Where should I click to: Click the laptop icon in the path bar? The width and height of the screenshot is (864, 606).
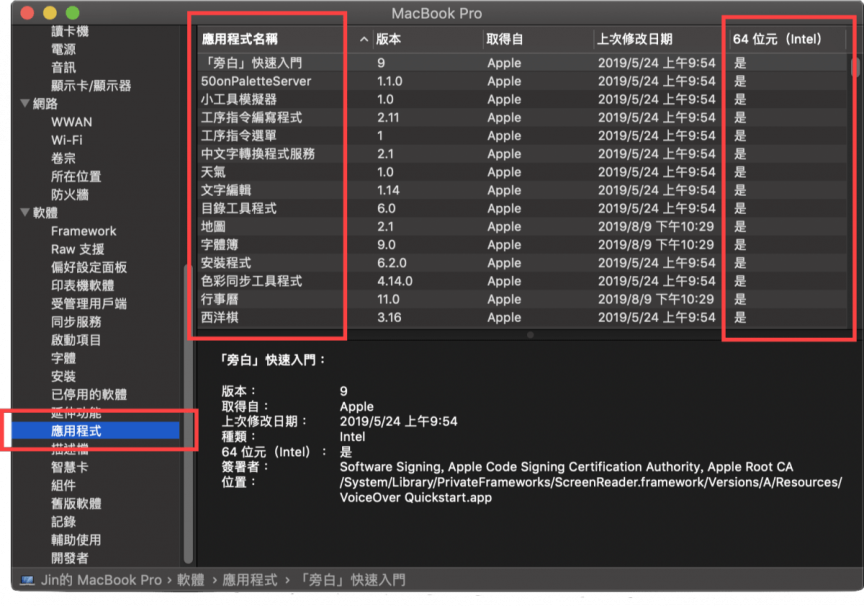pos(28,580)
